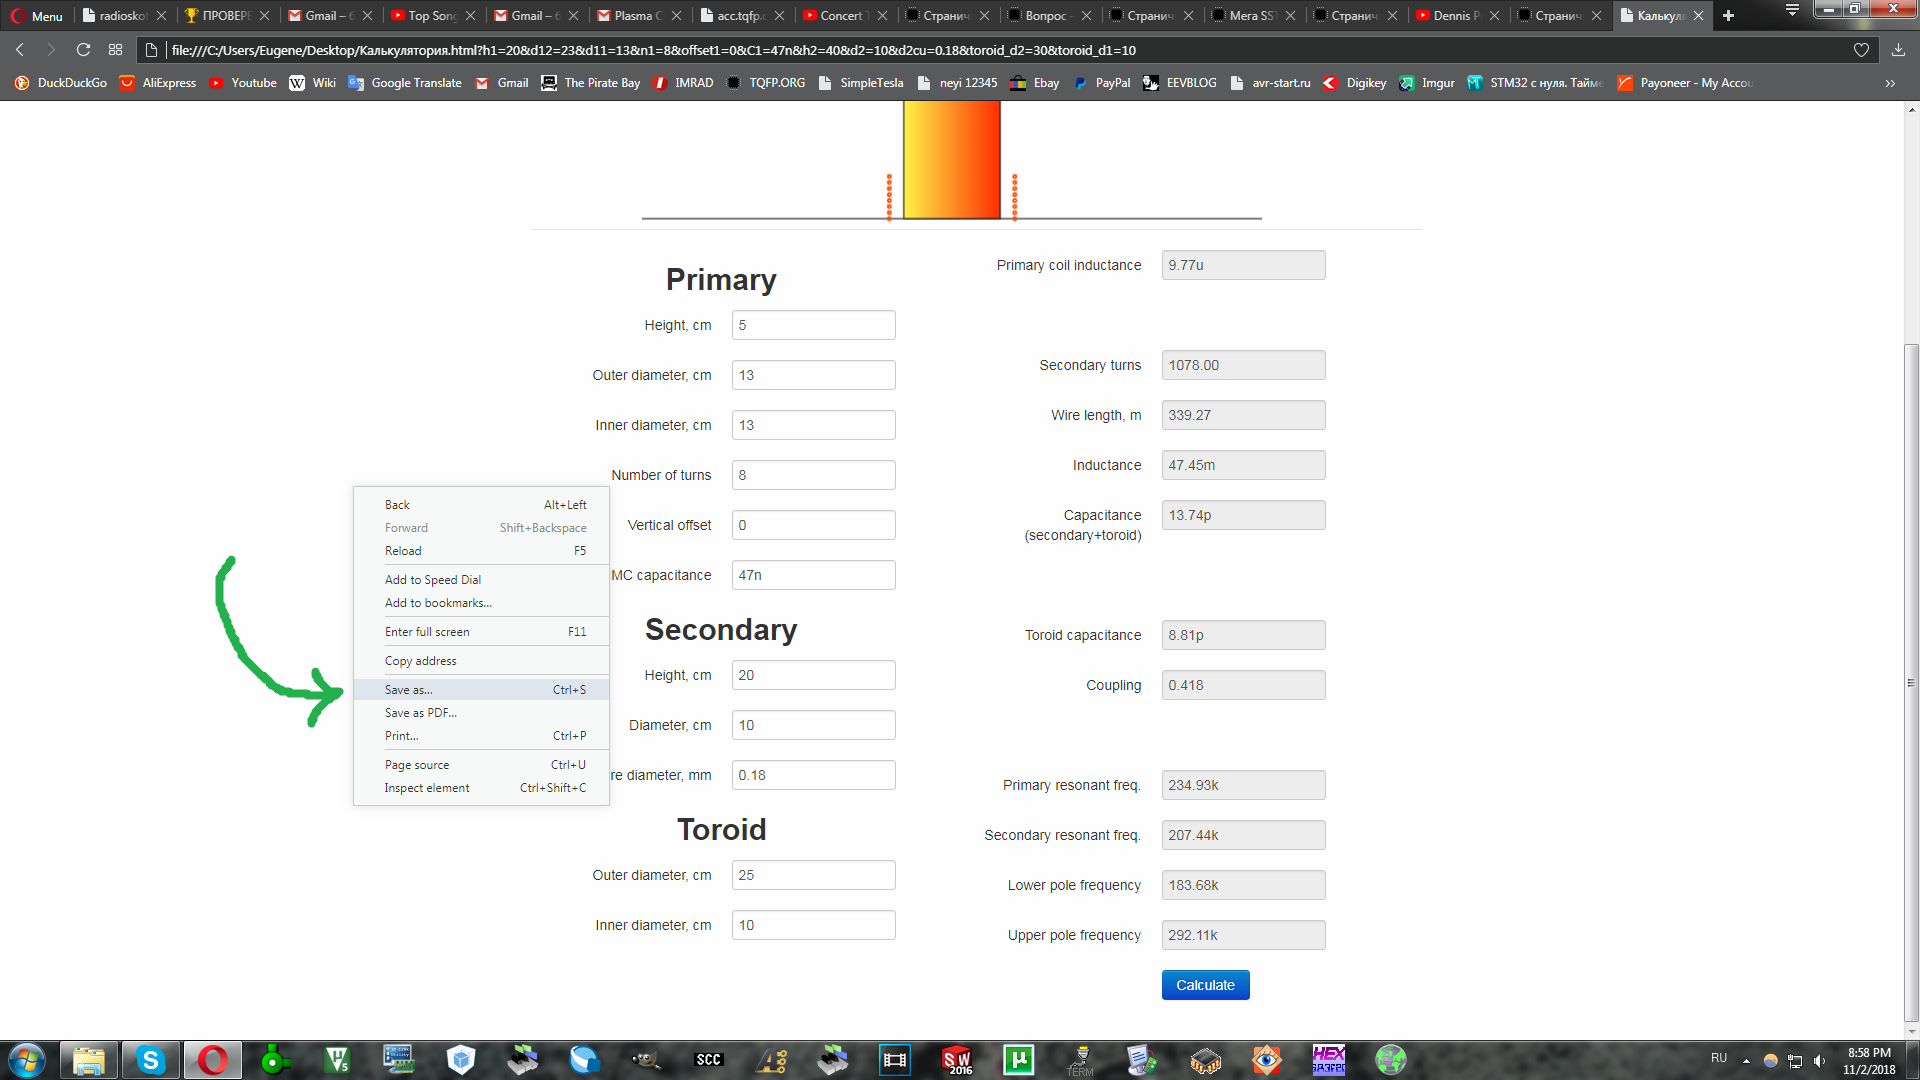Click the Number of turns input field

coord(813,475)
